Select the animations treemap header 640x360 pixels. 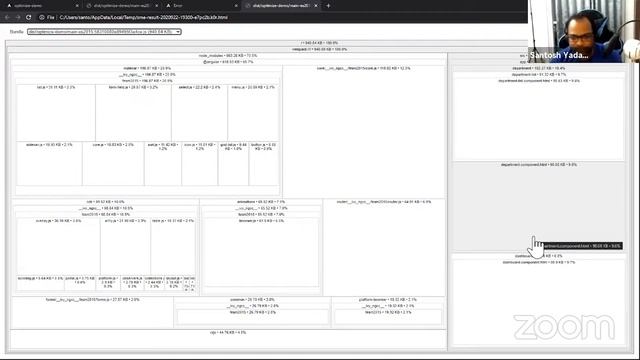coord(261,202)
